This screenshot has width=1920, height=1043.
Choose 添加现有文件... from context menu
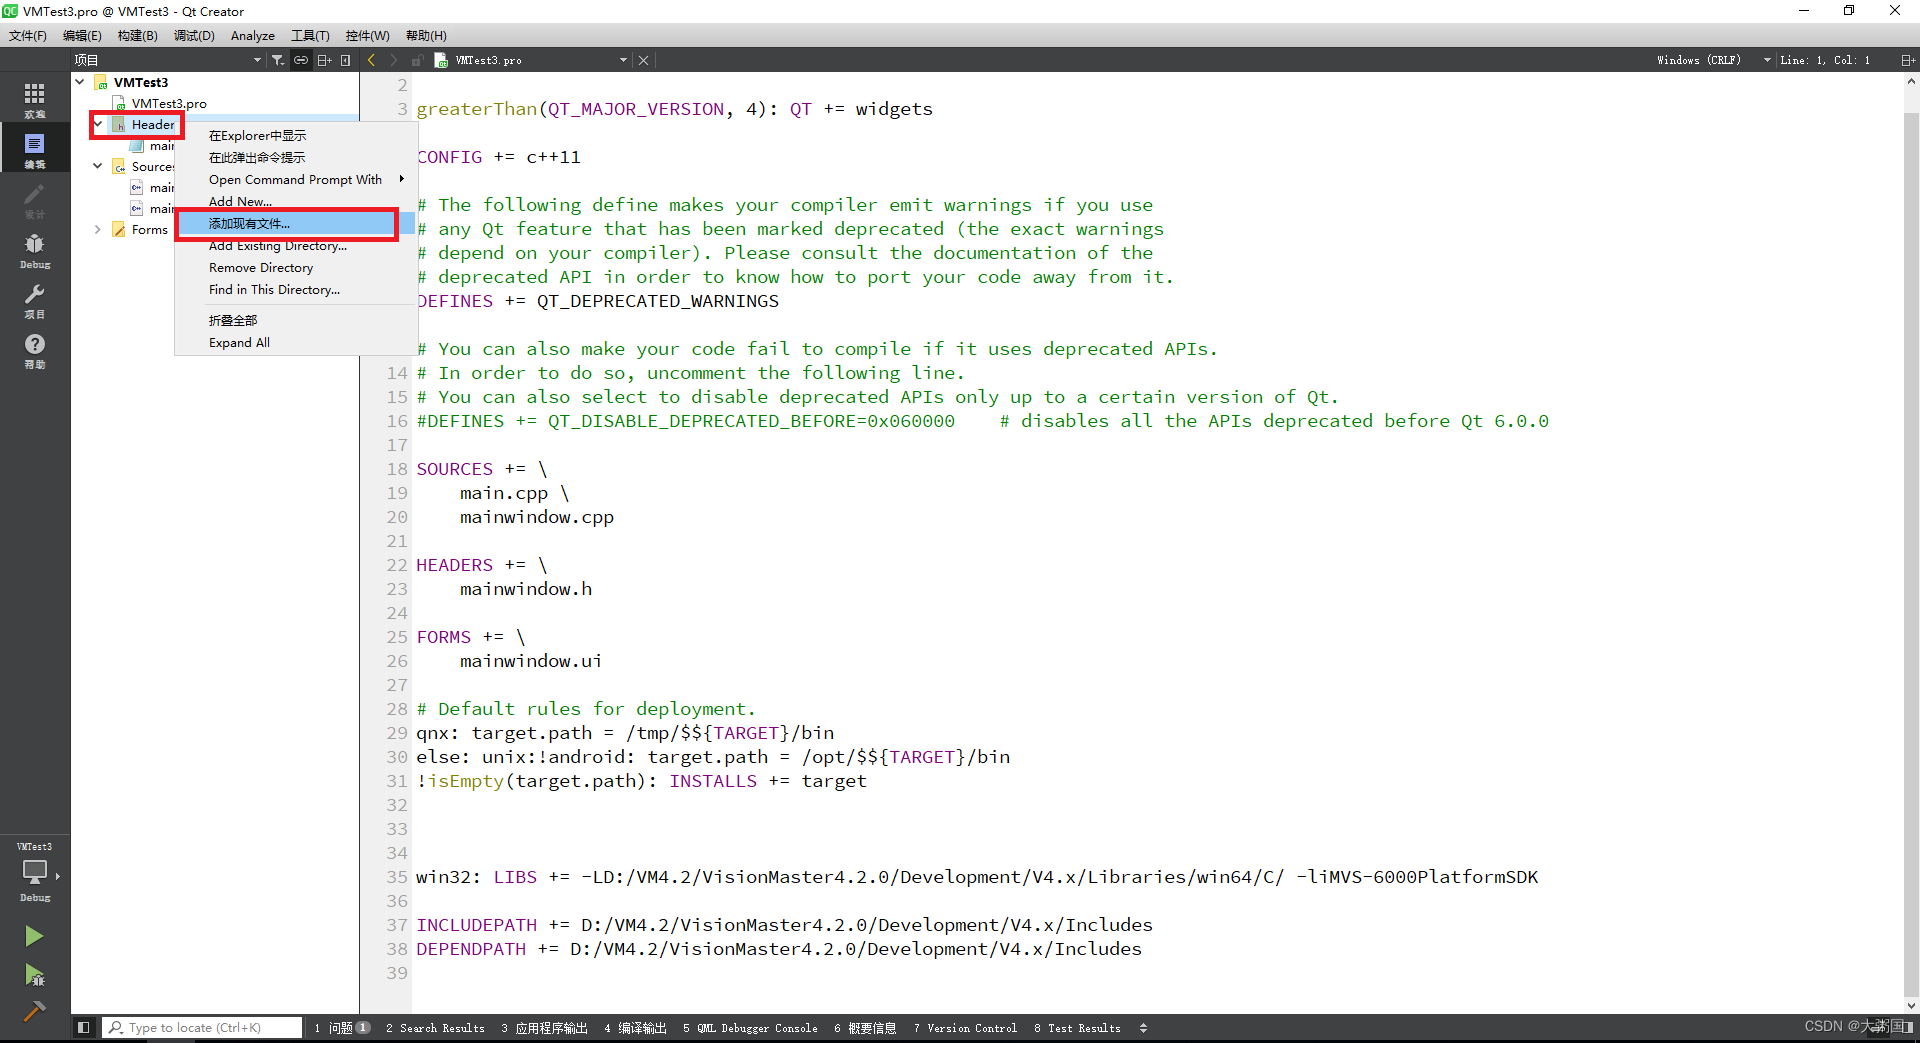(296, 223)
